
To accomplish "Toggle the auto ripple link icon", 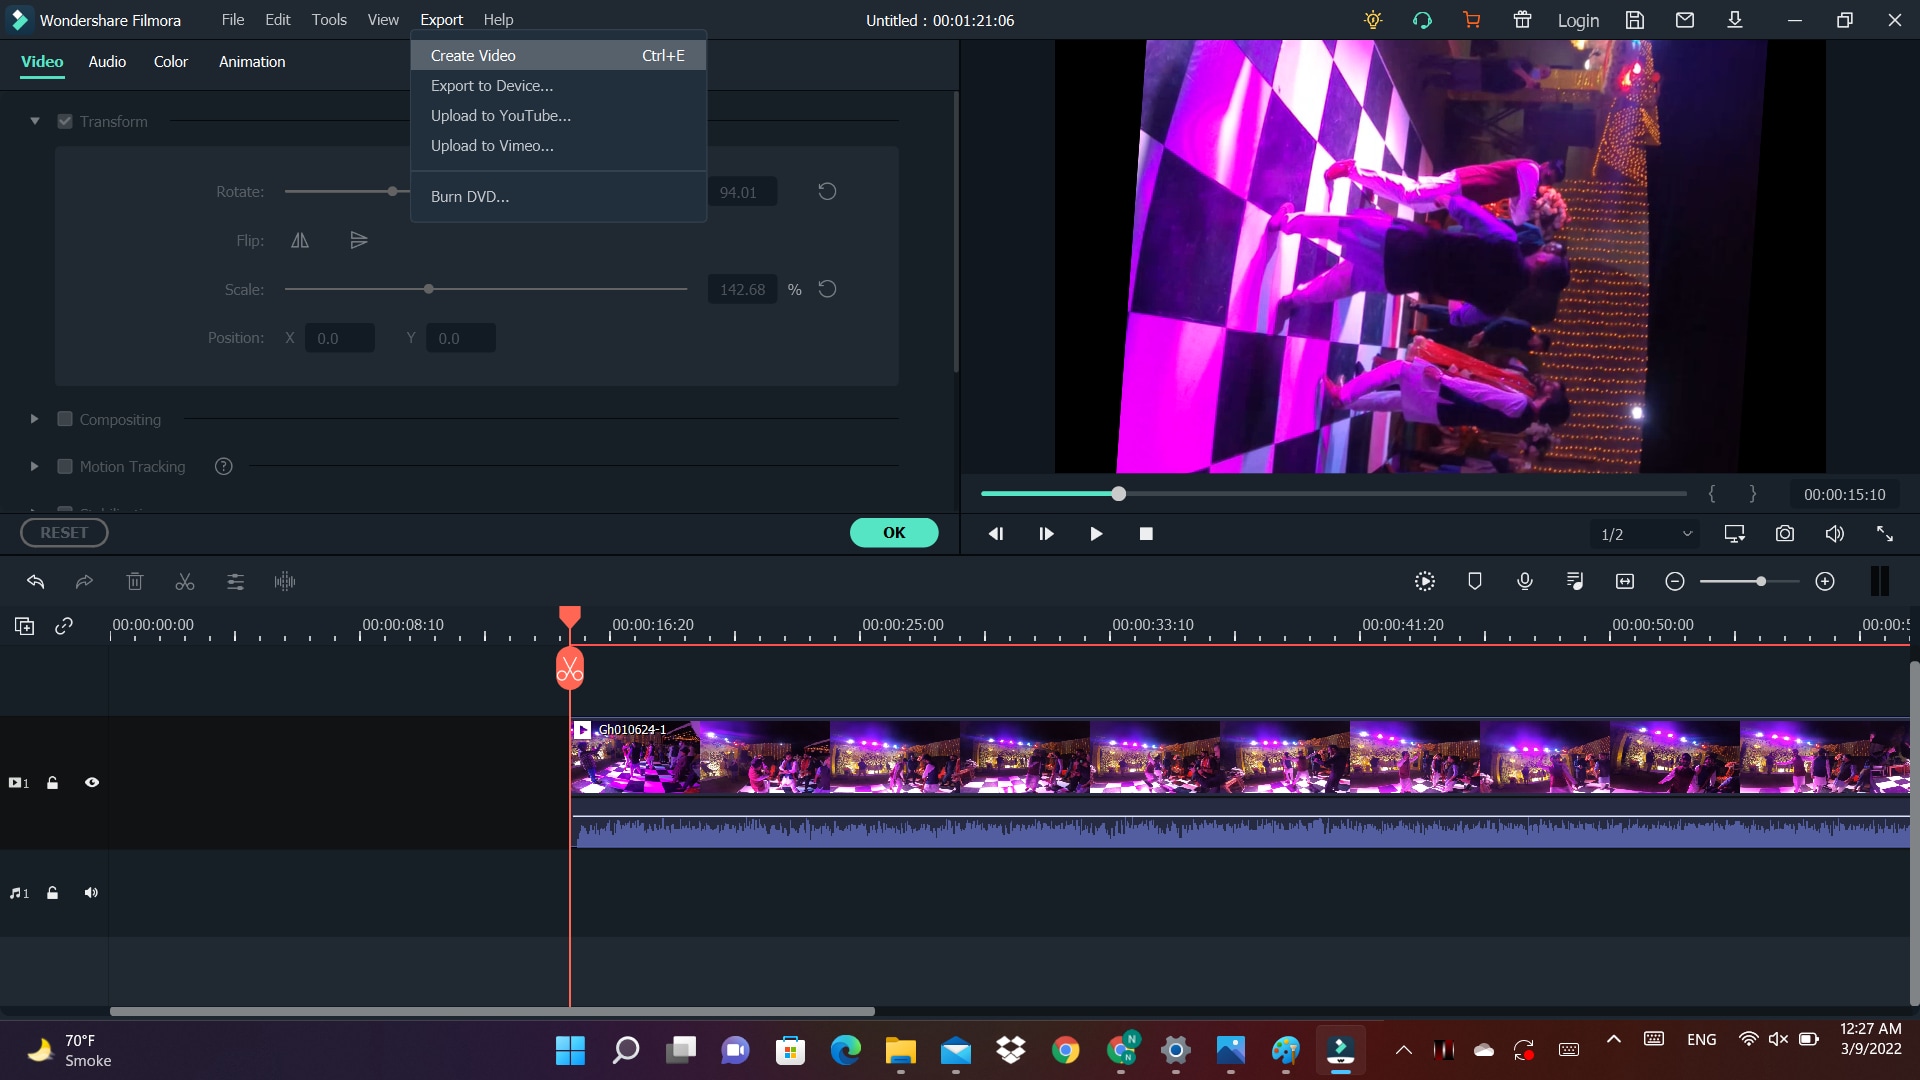I will [x=64, y=626].
